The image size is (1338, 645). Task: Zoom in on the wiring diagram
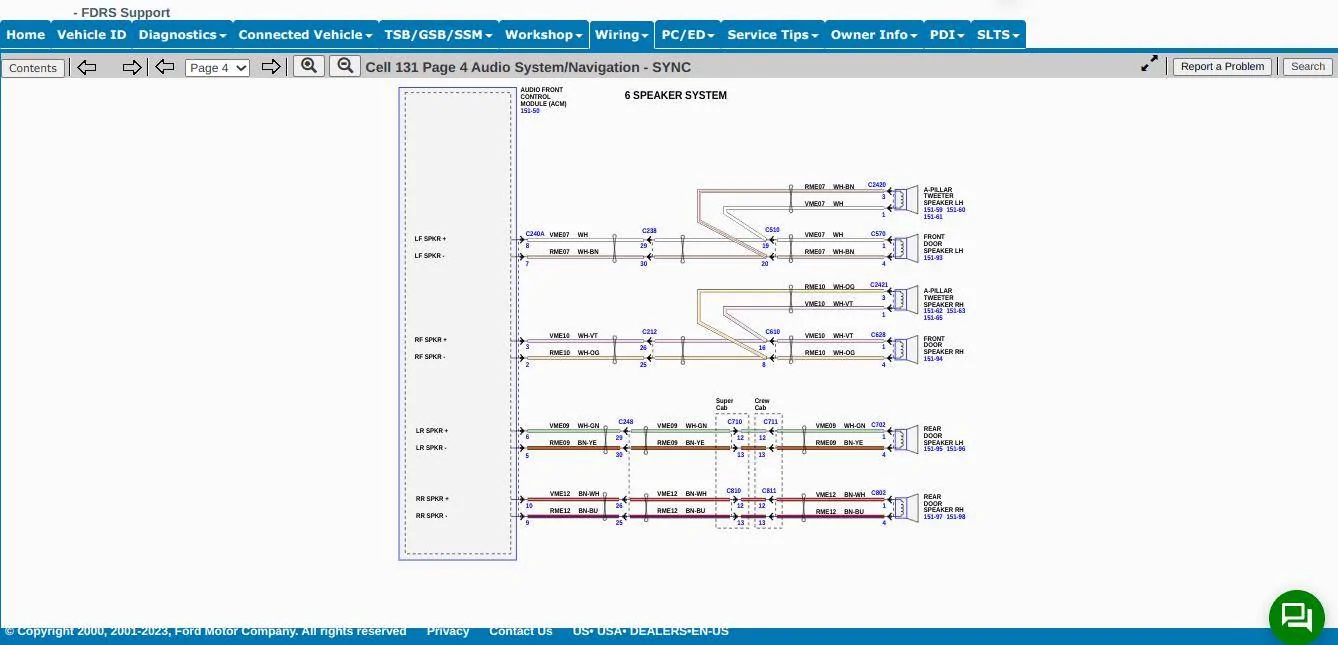(x=309, y=66)
